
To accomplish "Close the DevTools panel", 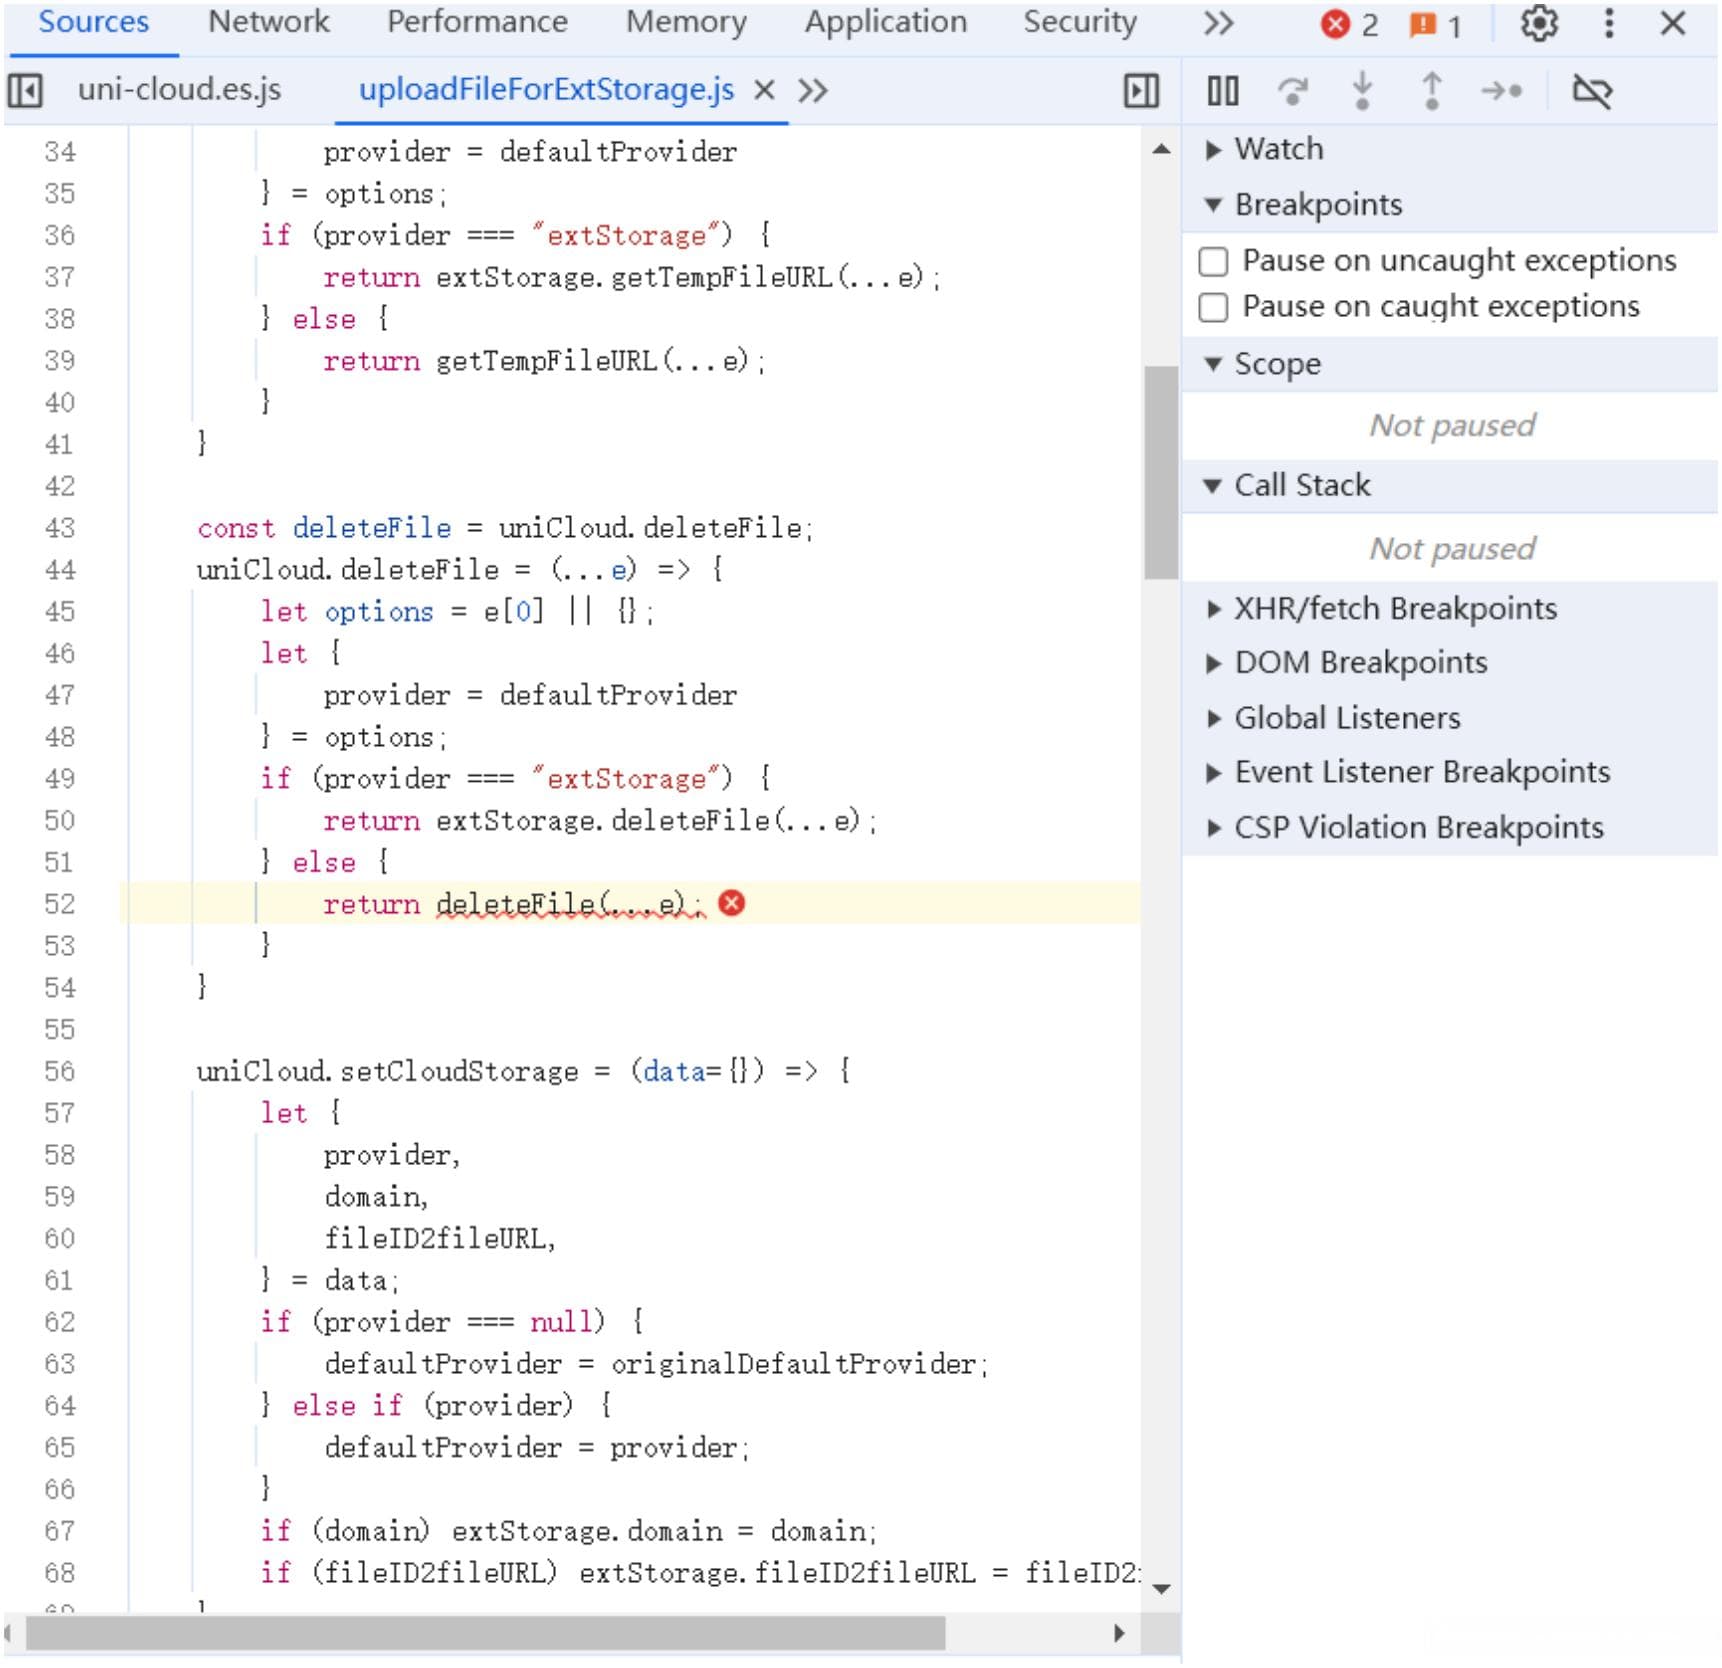I will coord(1672,23).
